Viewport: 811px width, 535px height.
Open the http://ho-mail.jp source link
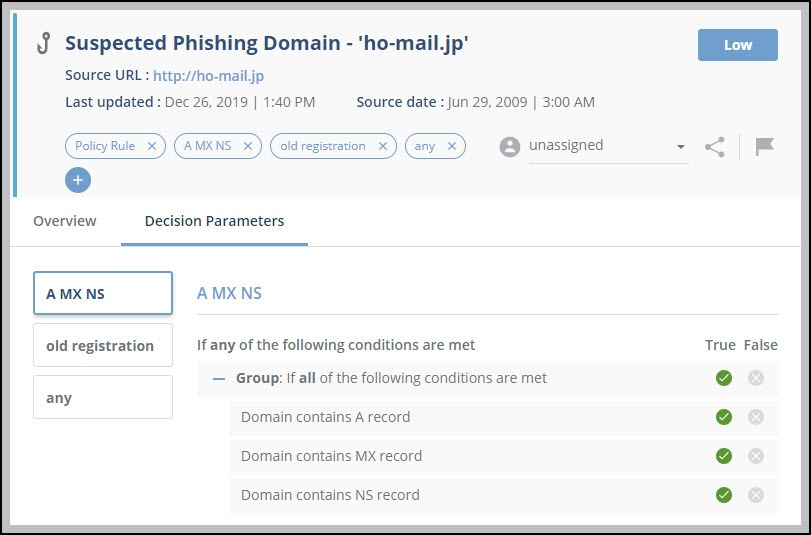208,76
